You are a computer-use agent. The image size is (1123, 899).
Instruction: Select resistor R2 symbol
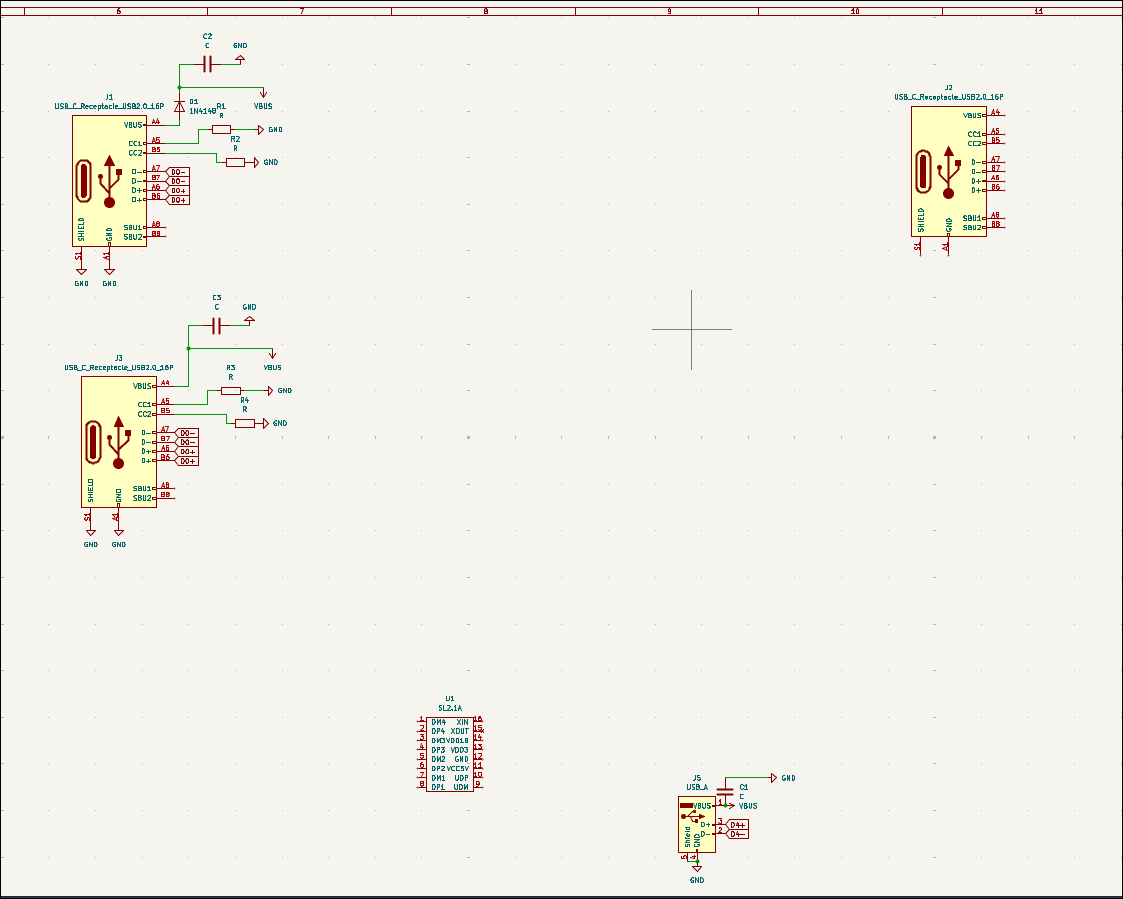coord(235,162)
